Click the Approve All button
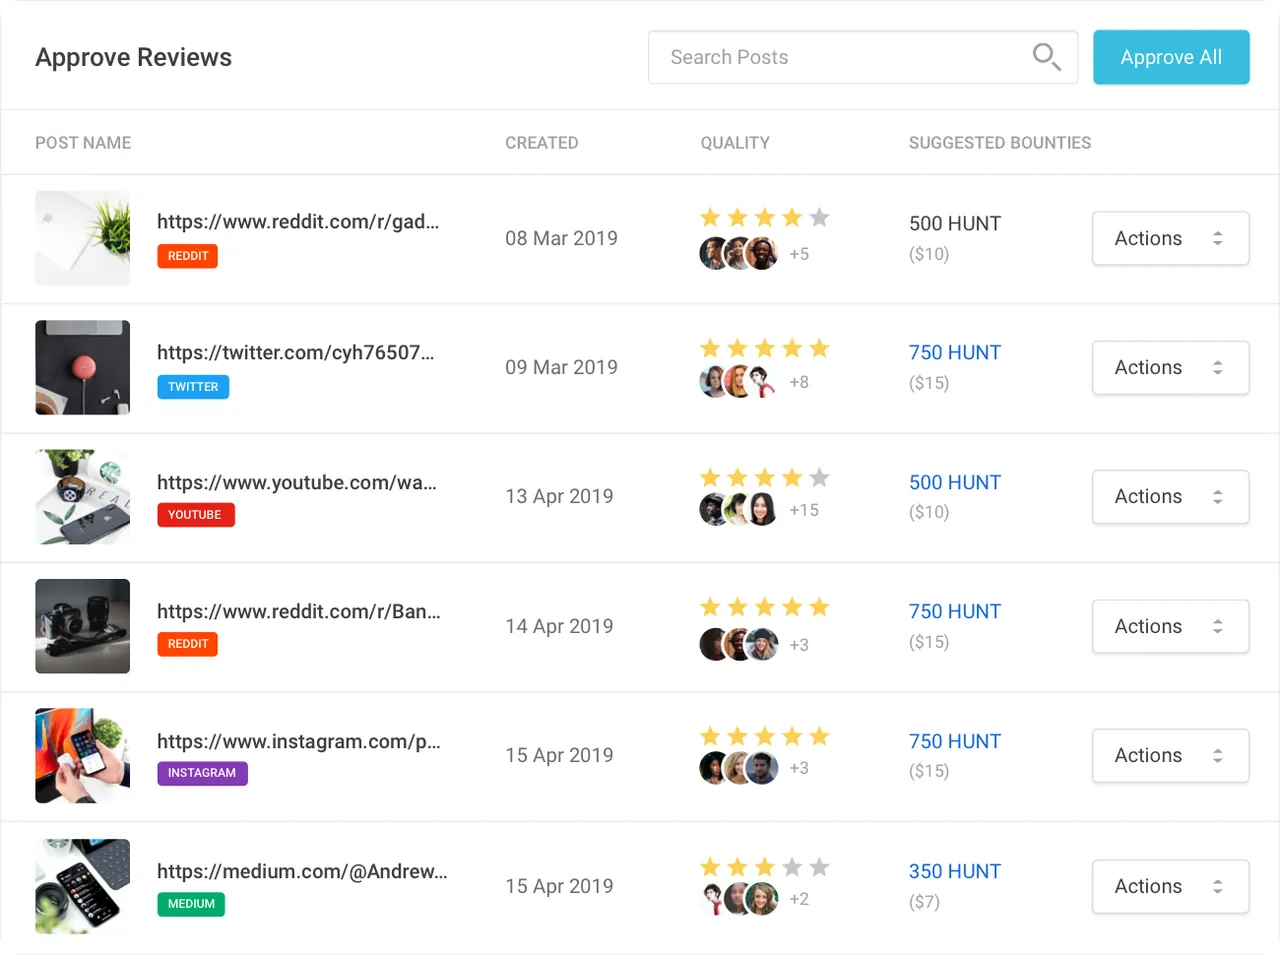 click(1171, 57)
